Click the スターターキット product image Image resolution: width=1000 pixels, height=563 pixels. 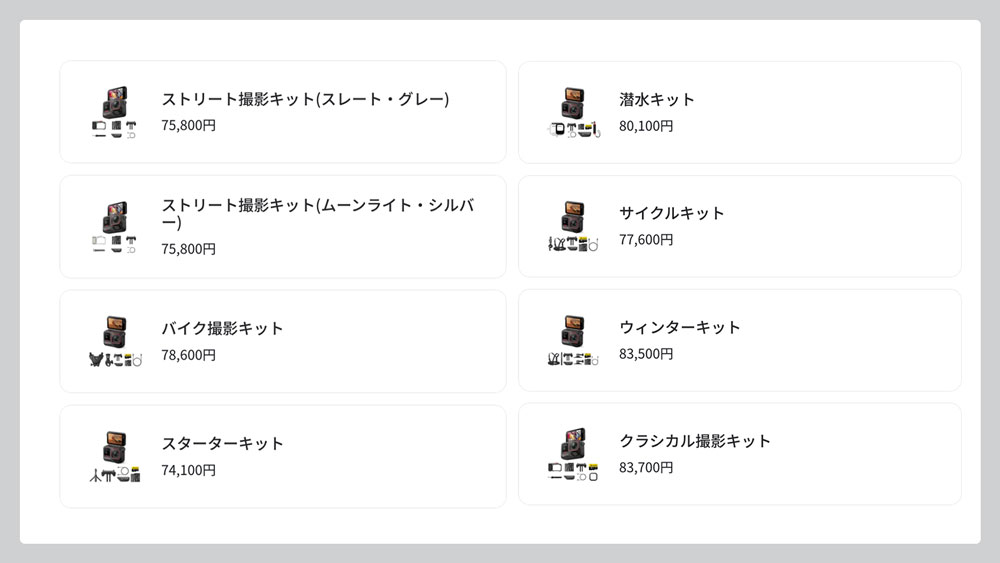tap(114, 457)
